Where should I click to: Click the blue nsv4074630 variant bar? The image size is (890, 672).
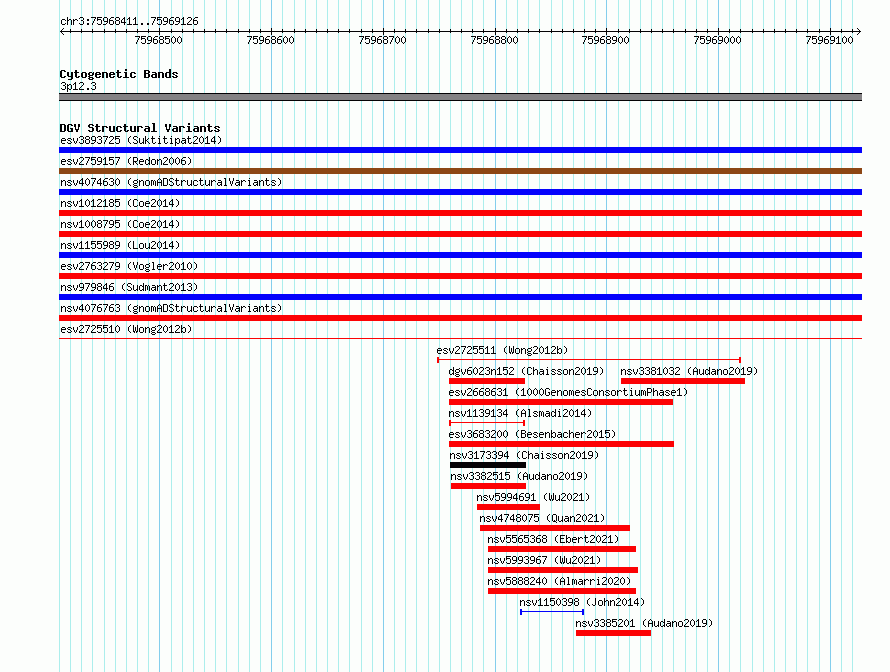click(460, 192)
